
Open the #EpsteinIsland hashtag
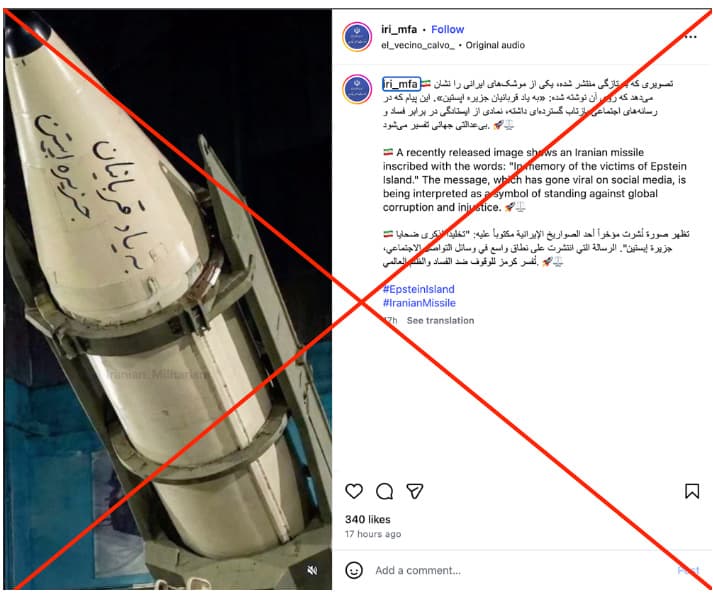418,289
